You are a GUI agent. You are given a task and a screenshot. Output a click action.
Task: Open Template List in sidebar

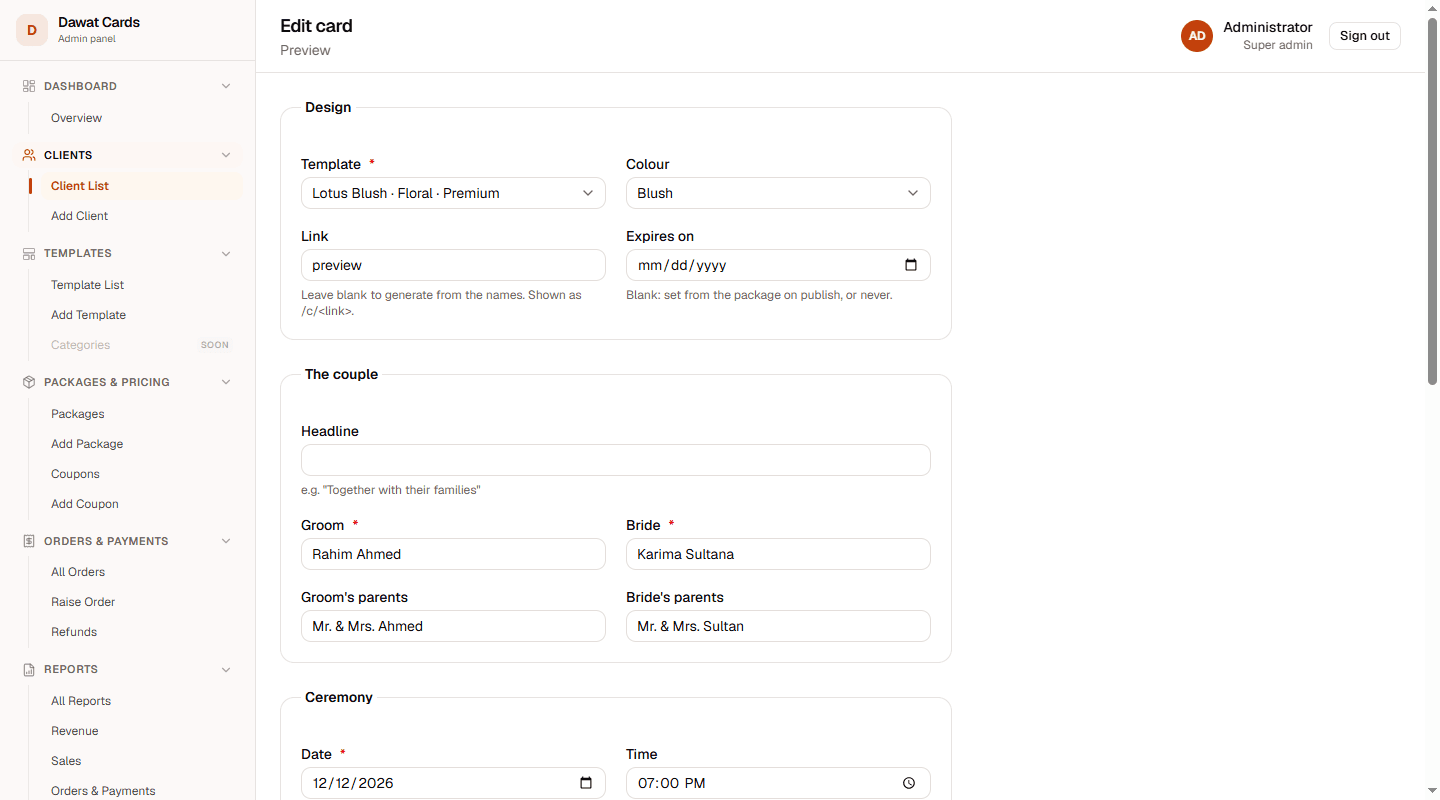87,285
